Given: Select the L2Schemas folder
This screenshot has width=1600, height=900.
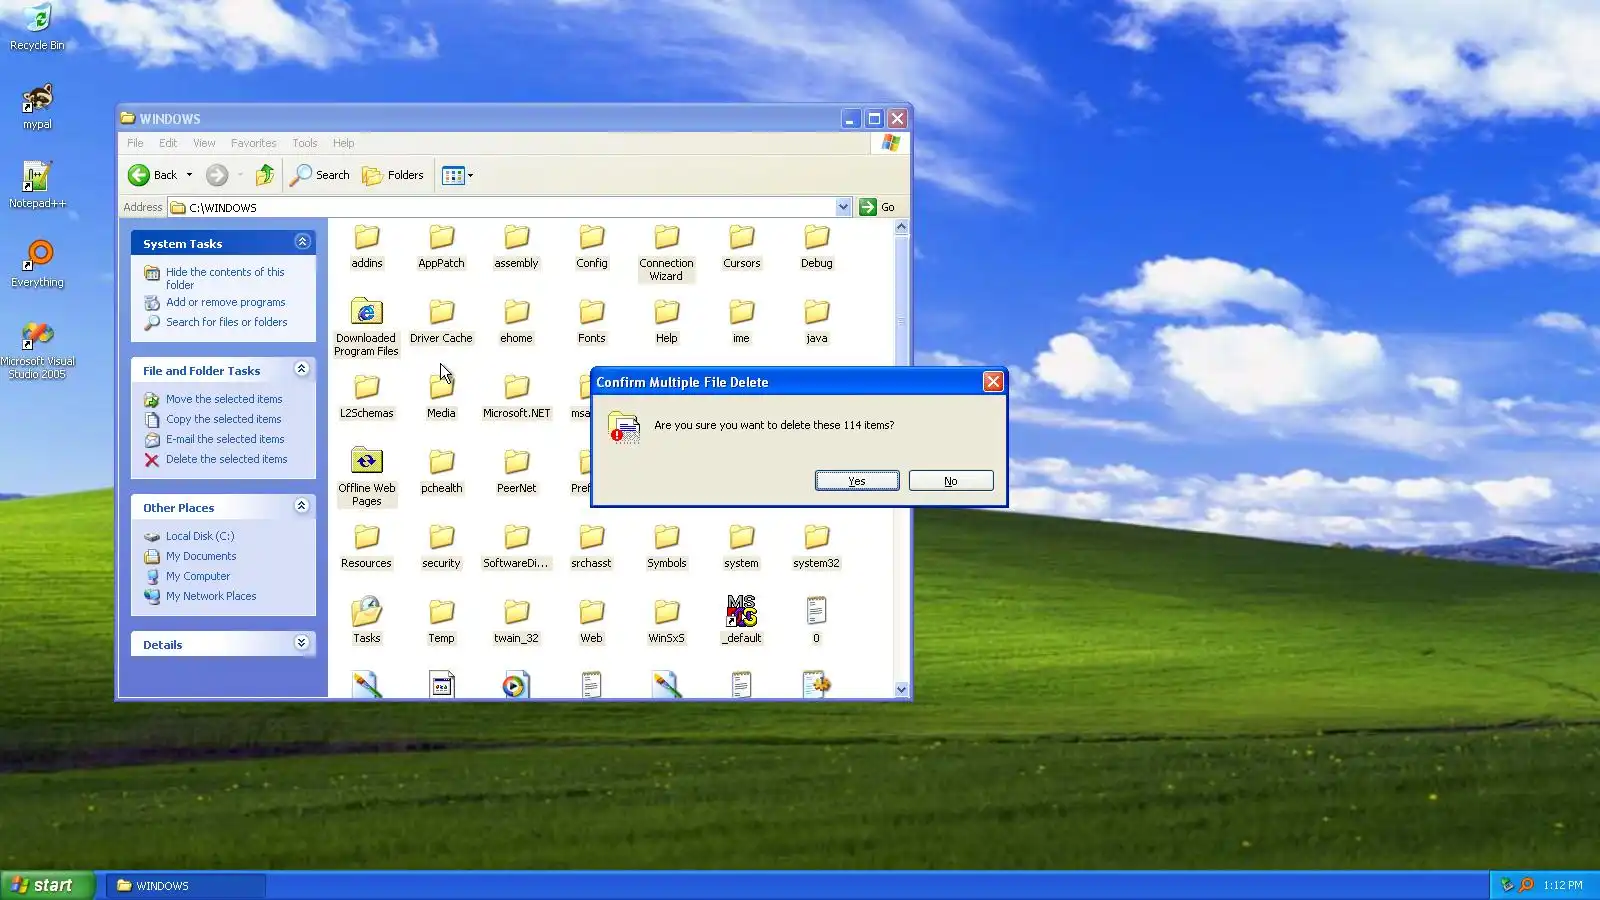Looking at the screenshot, I should click(367, 397).
